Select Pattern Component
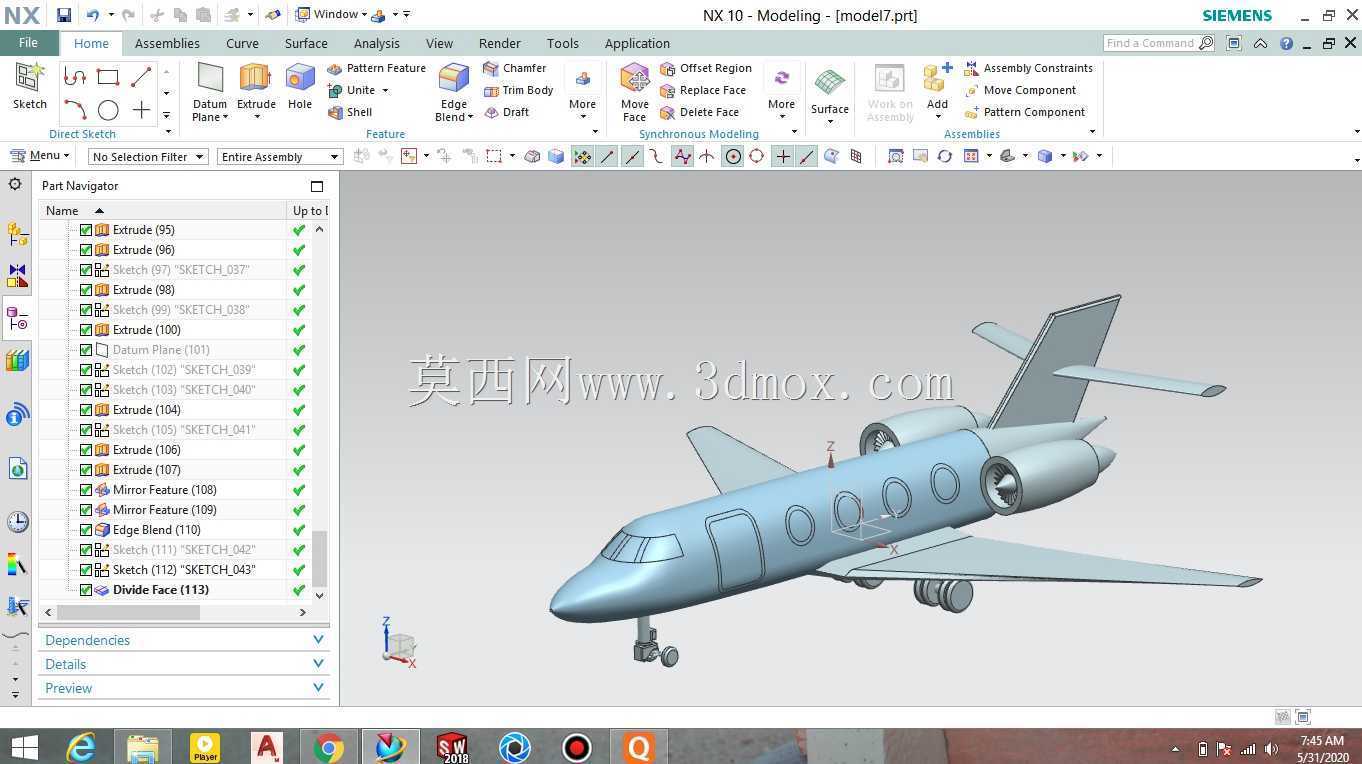The height and width of the screenshot is (764, 1362). tap(1024, 112)
